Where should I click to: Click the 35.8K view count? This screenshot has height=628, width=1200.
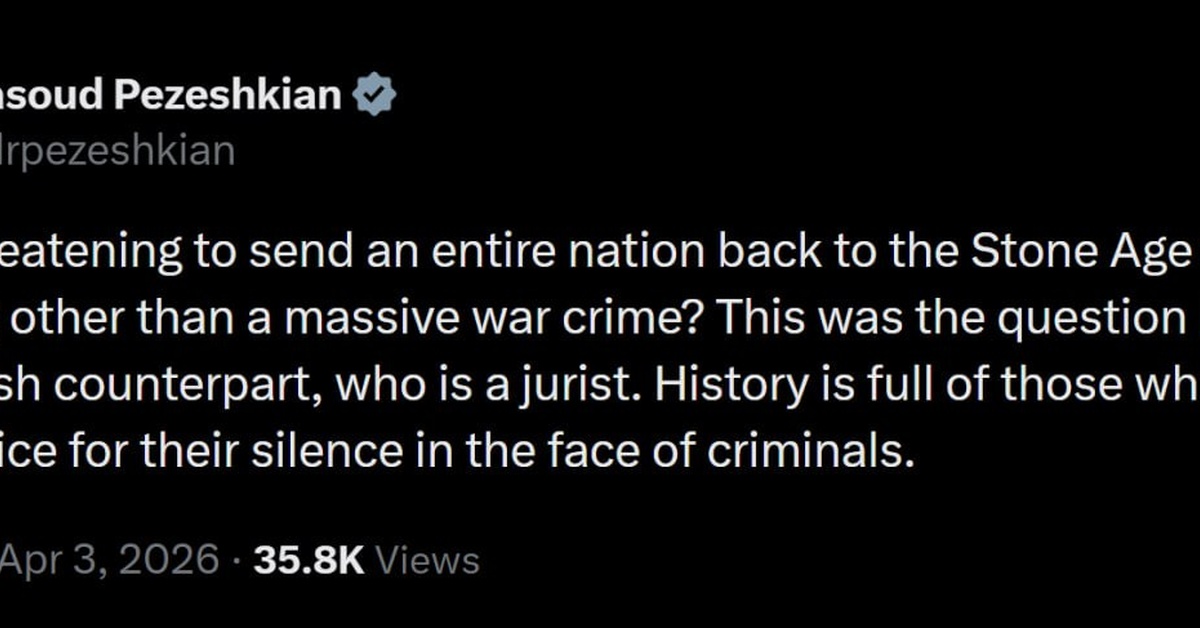point(309,560)
